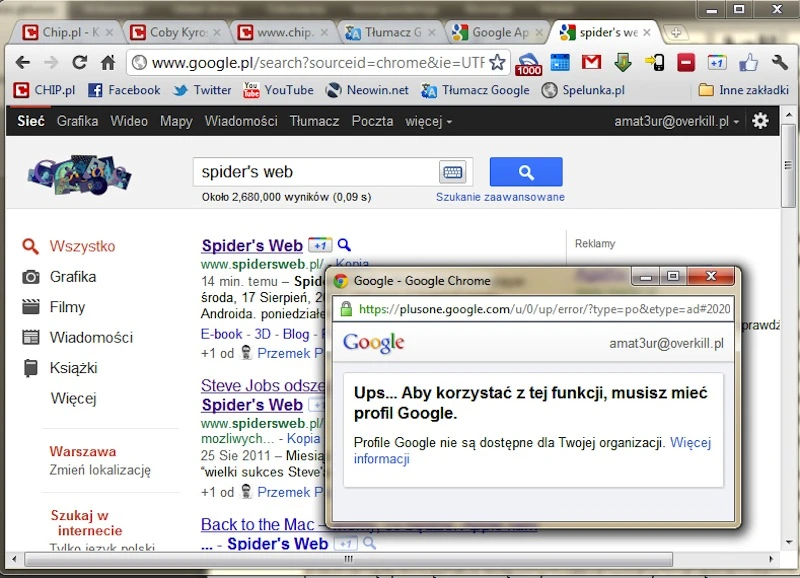The height and width of the screenshot is (578, 800).
Task: Click the red minus extension icon
Action: (x=686, y=62)
